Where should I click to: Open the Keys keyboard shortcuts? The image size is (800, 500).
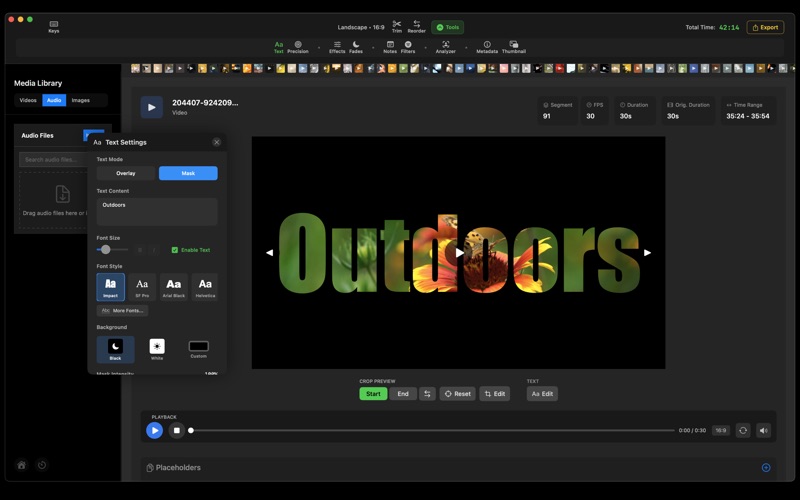(x=54, y=27)
